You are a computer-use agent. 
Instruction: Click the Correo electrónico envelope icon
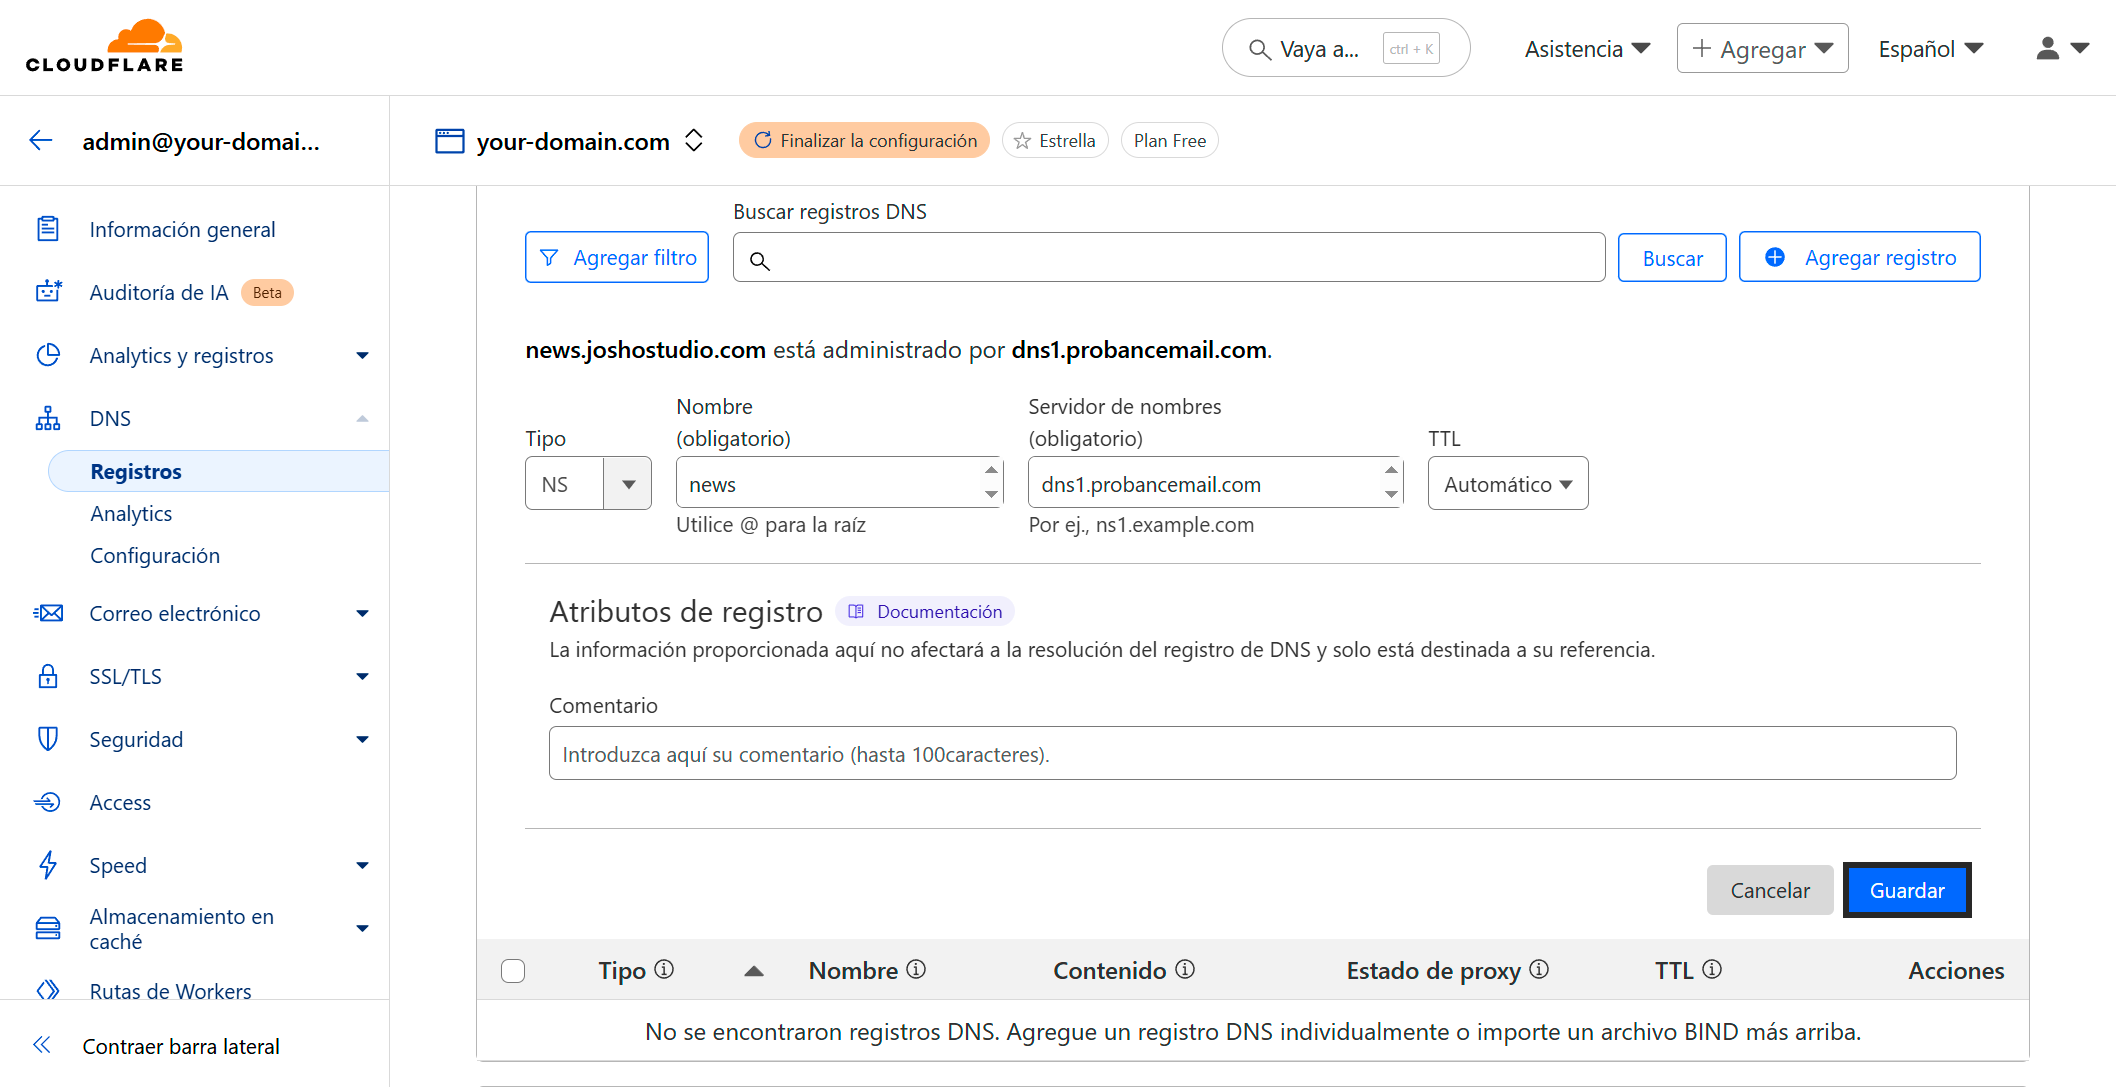click(x=48, y=613)
